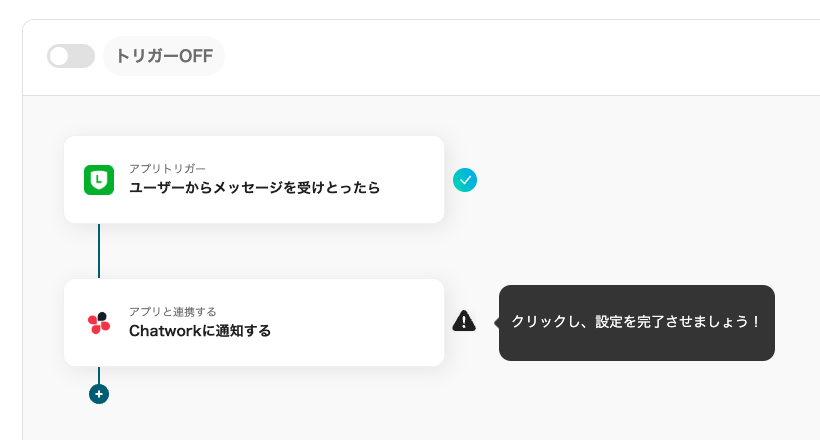
Task: Open the ユーザーからメッセージを受けとったら trigger step
Action: pos(254,187)
